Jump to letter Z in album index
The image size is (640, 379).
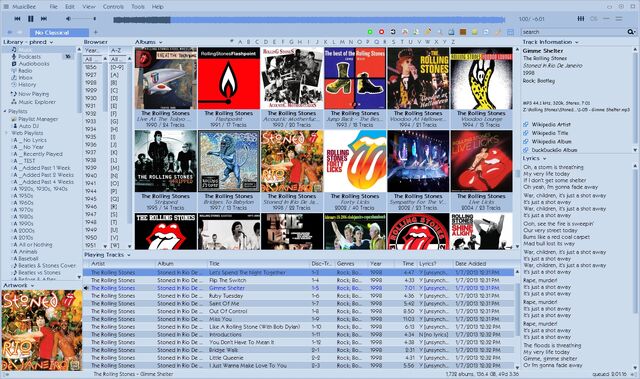453,42
